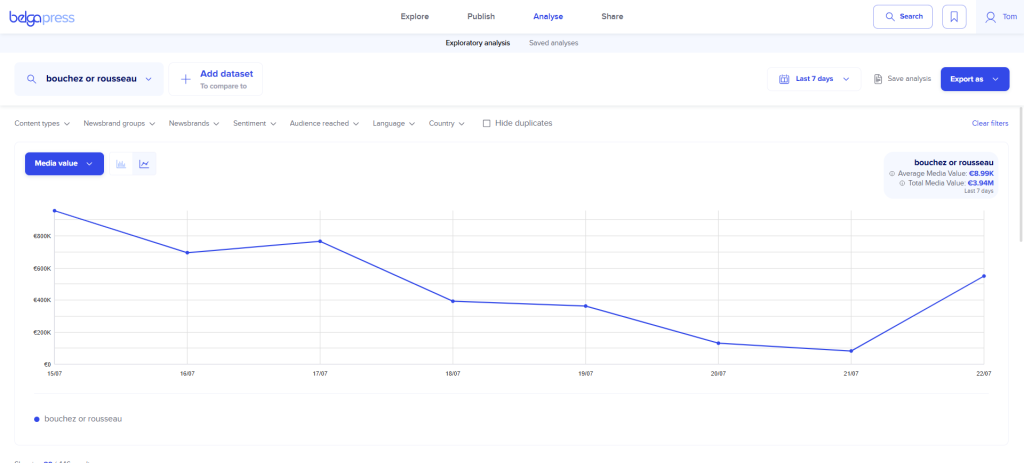Click the user profile icon for Tom
The image size is (1024, 463).
click(x=990, y=17)
